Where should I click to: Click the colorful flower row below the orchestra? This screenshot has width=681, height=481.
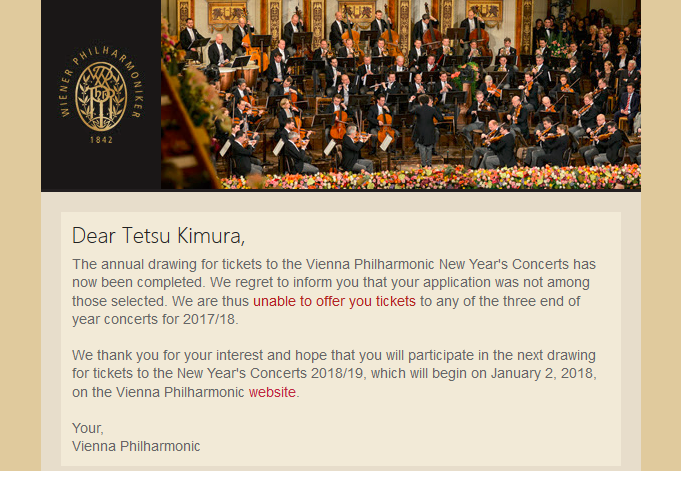coord(430,177)
